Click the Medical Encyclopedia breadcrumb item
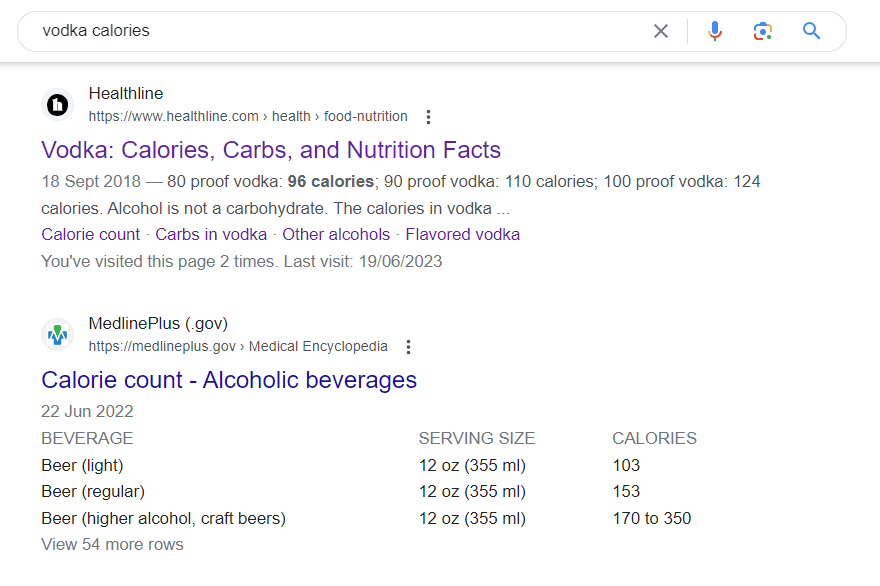880x586 pixels. pyautogui.click(x=318, y=347)
